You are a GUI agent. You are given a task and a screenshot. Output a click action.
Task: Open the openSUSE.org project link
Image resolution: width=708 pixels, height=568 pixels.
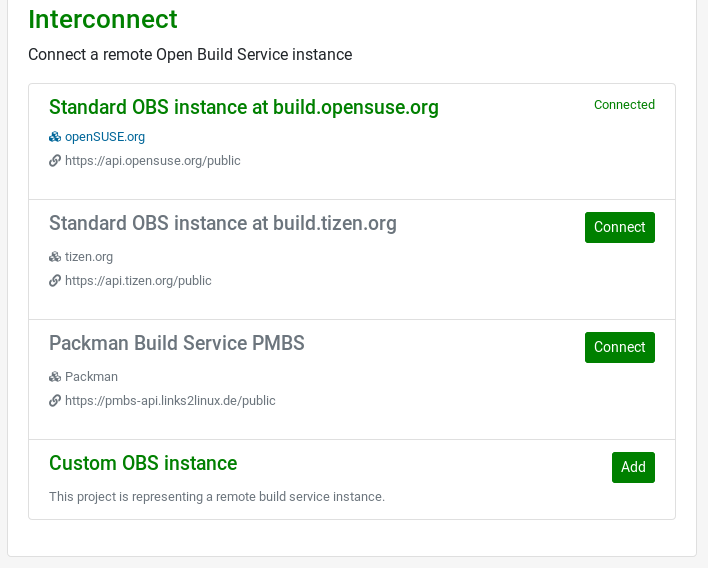tap(105, 137)
